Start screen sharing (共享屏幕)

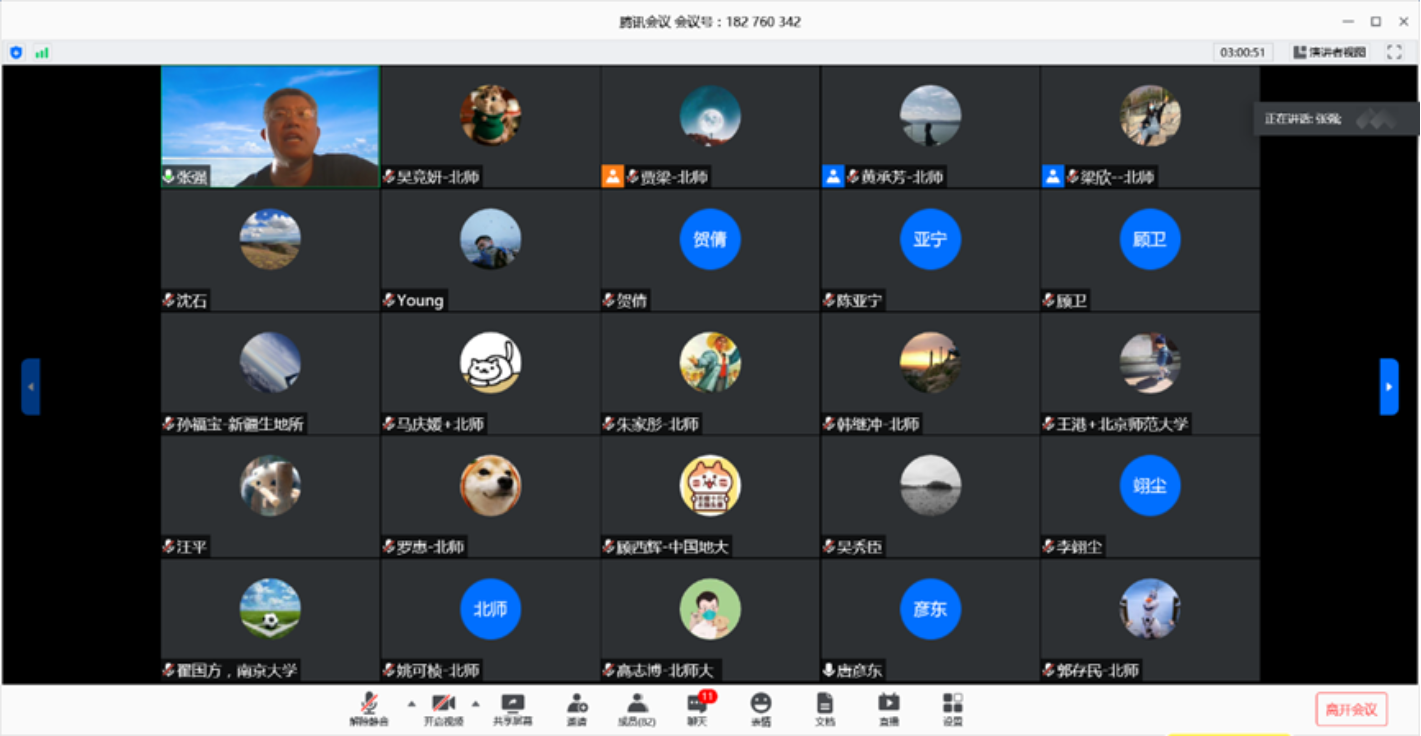tap(512, 707)
